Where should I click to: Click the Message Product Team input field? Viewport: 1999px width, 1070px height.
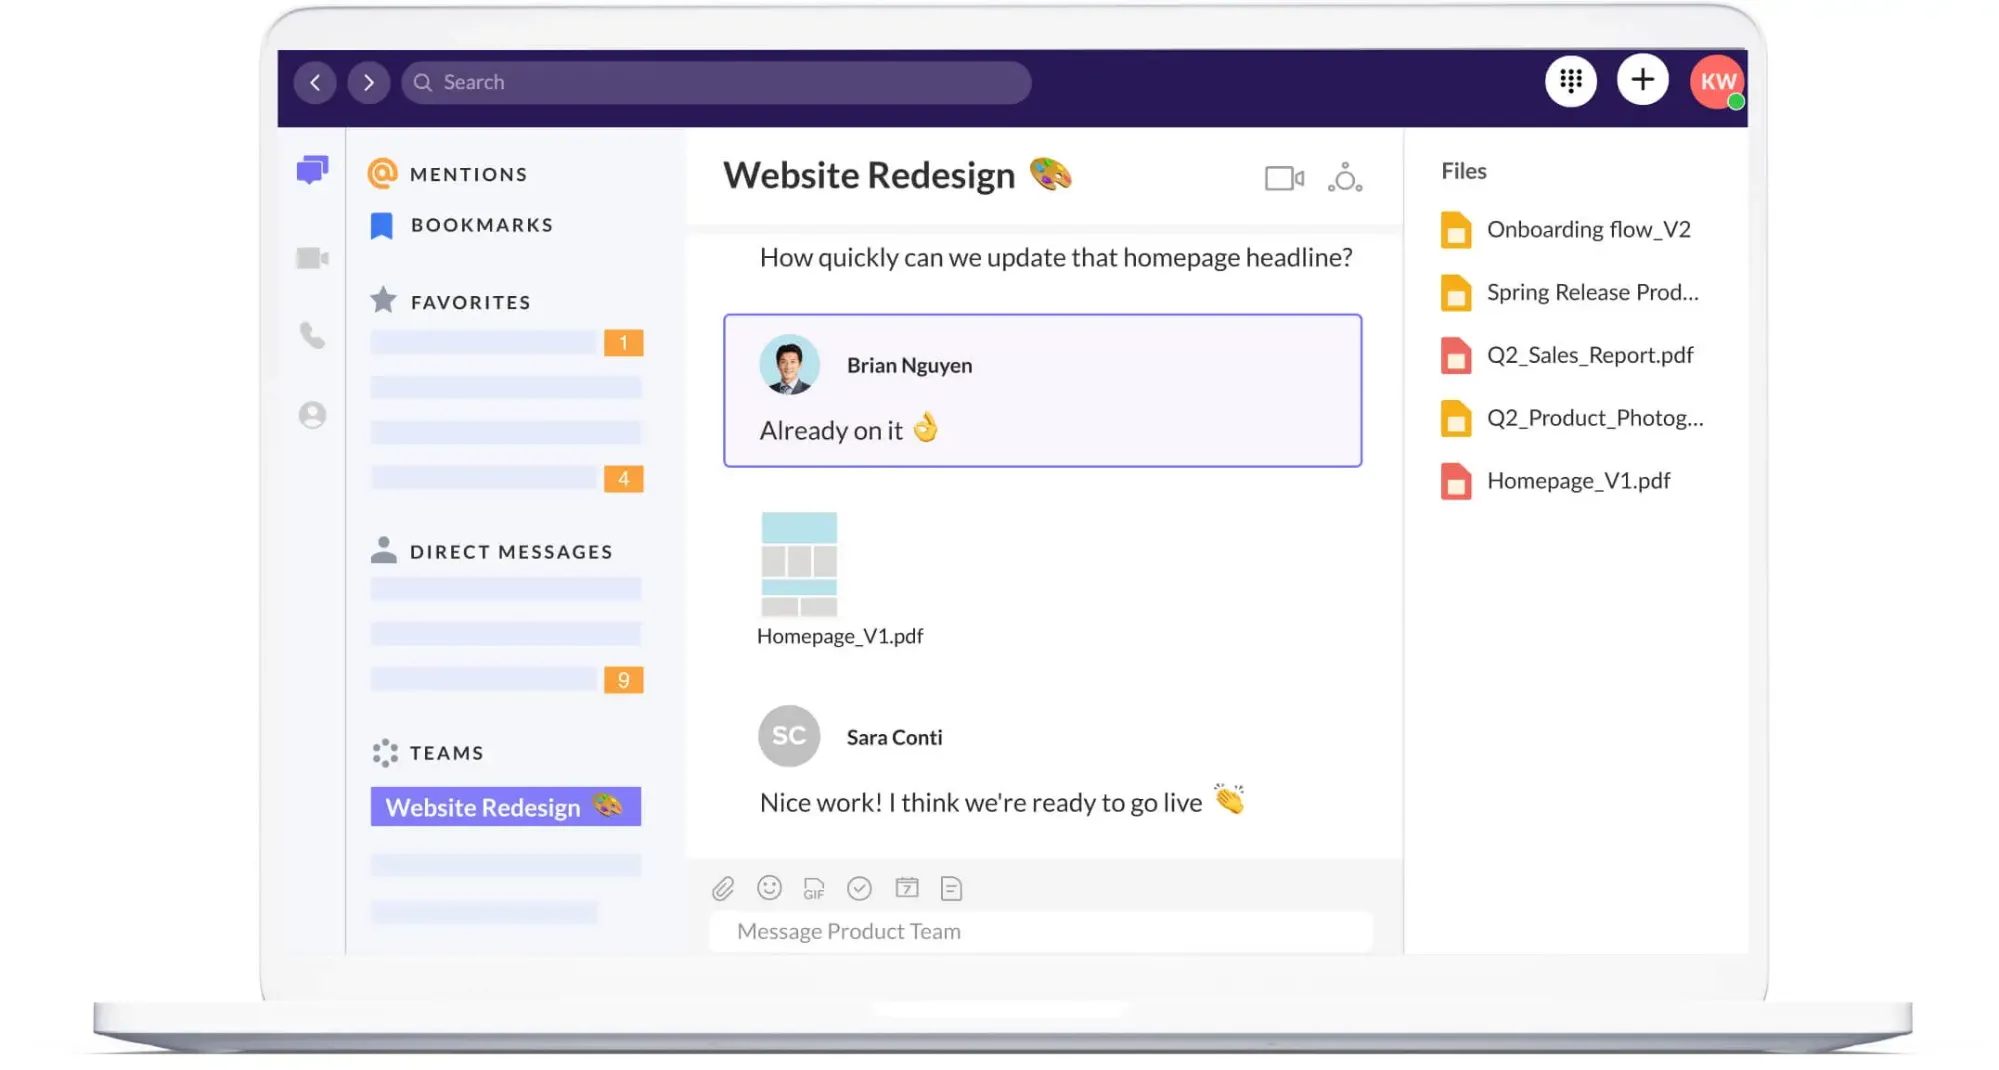tap(1040, 932)
